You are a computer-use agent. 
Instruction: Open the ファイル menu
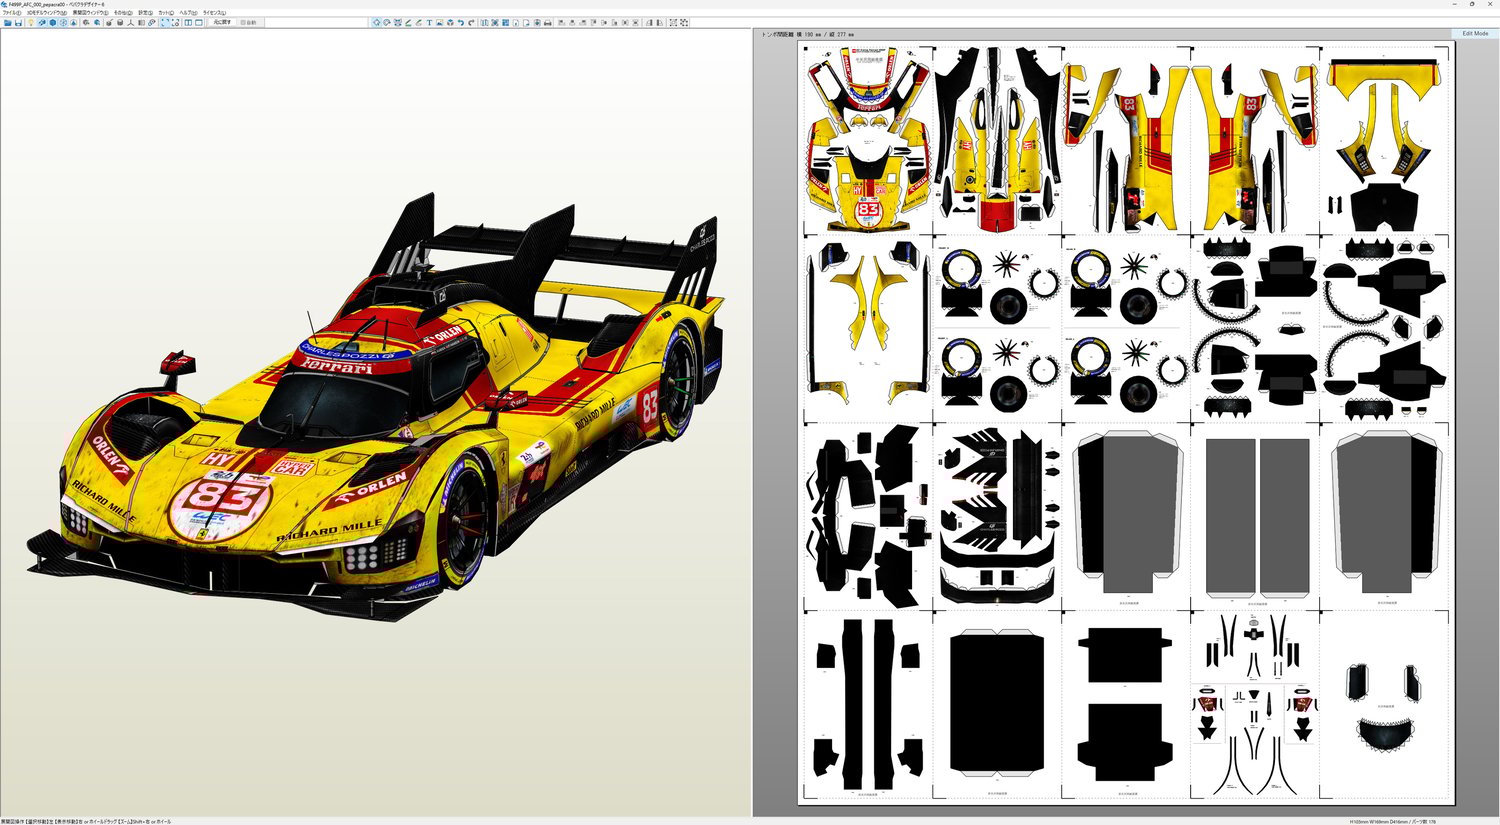(11, 13)
